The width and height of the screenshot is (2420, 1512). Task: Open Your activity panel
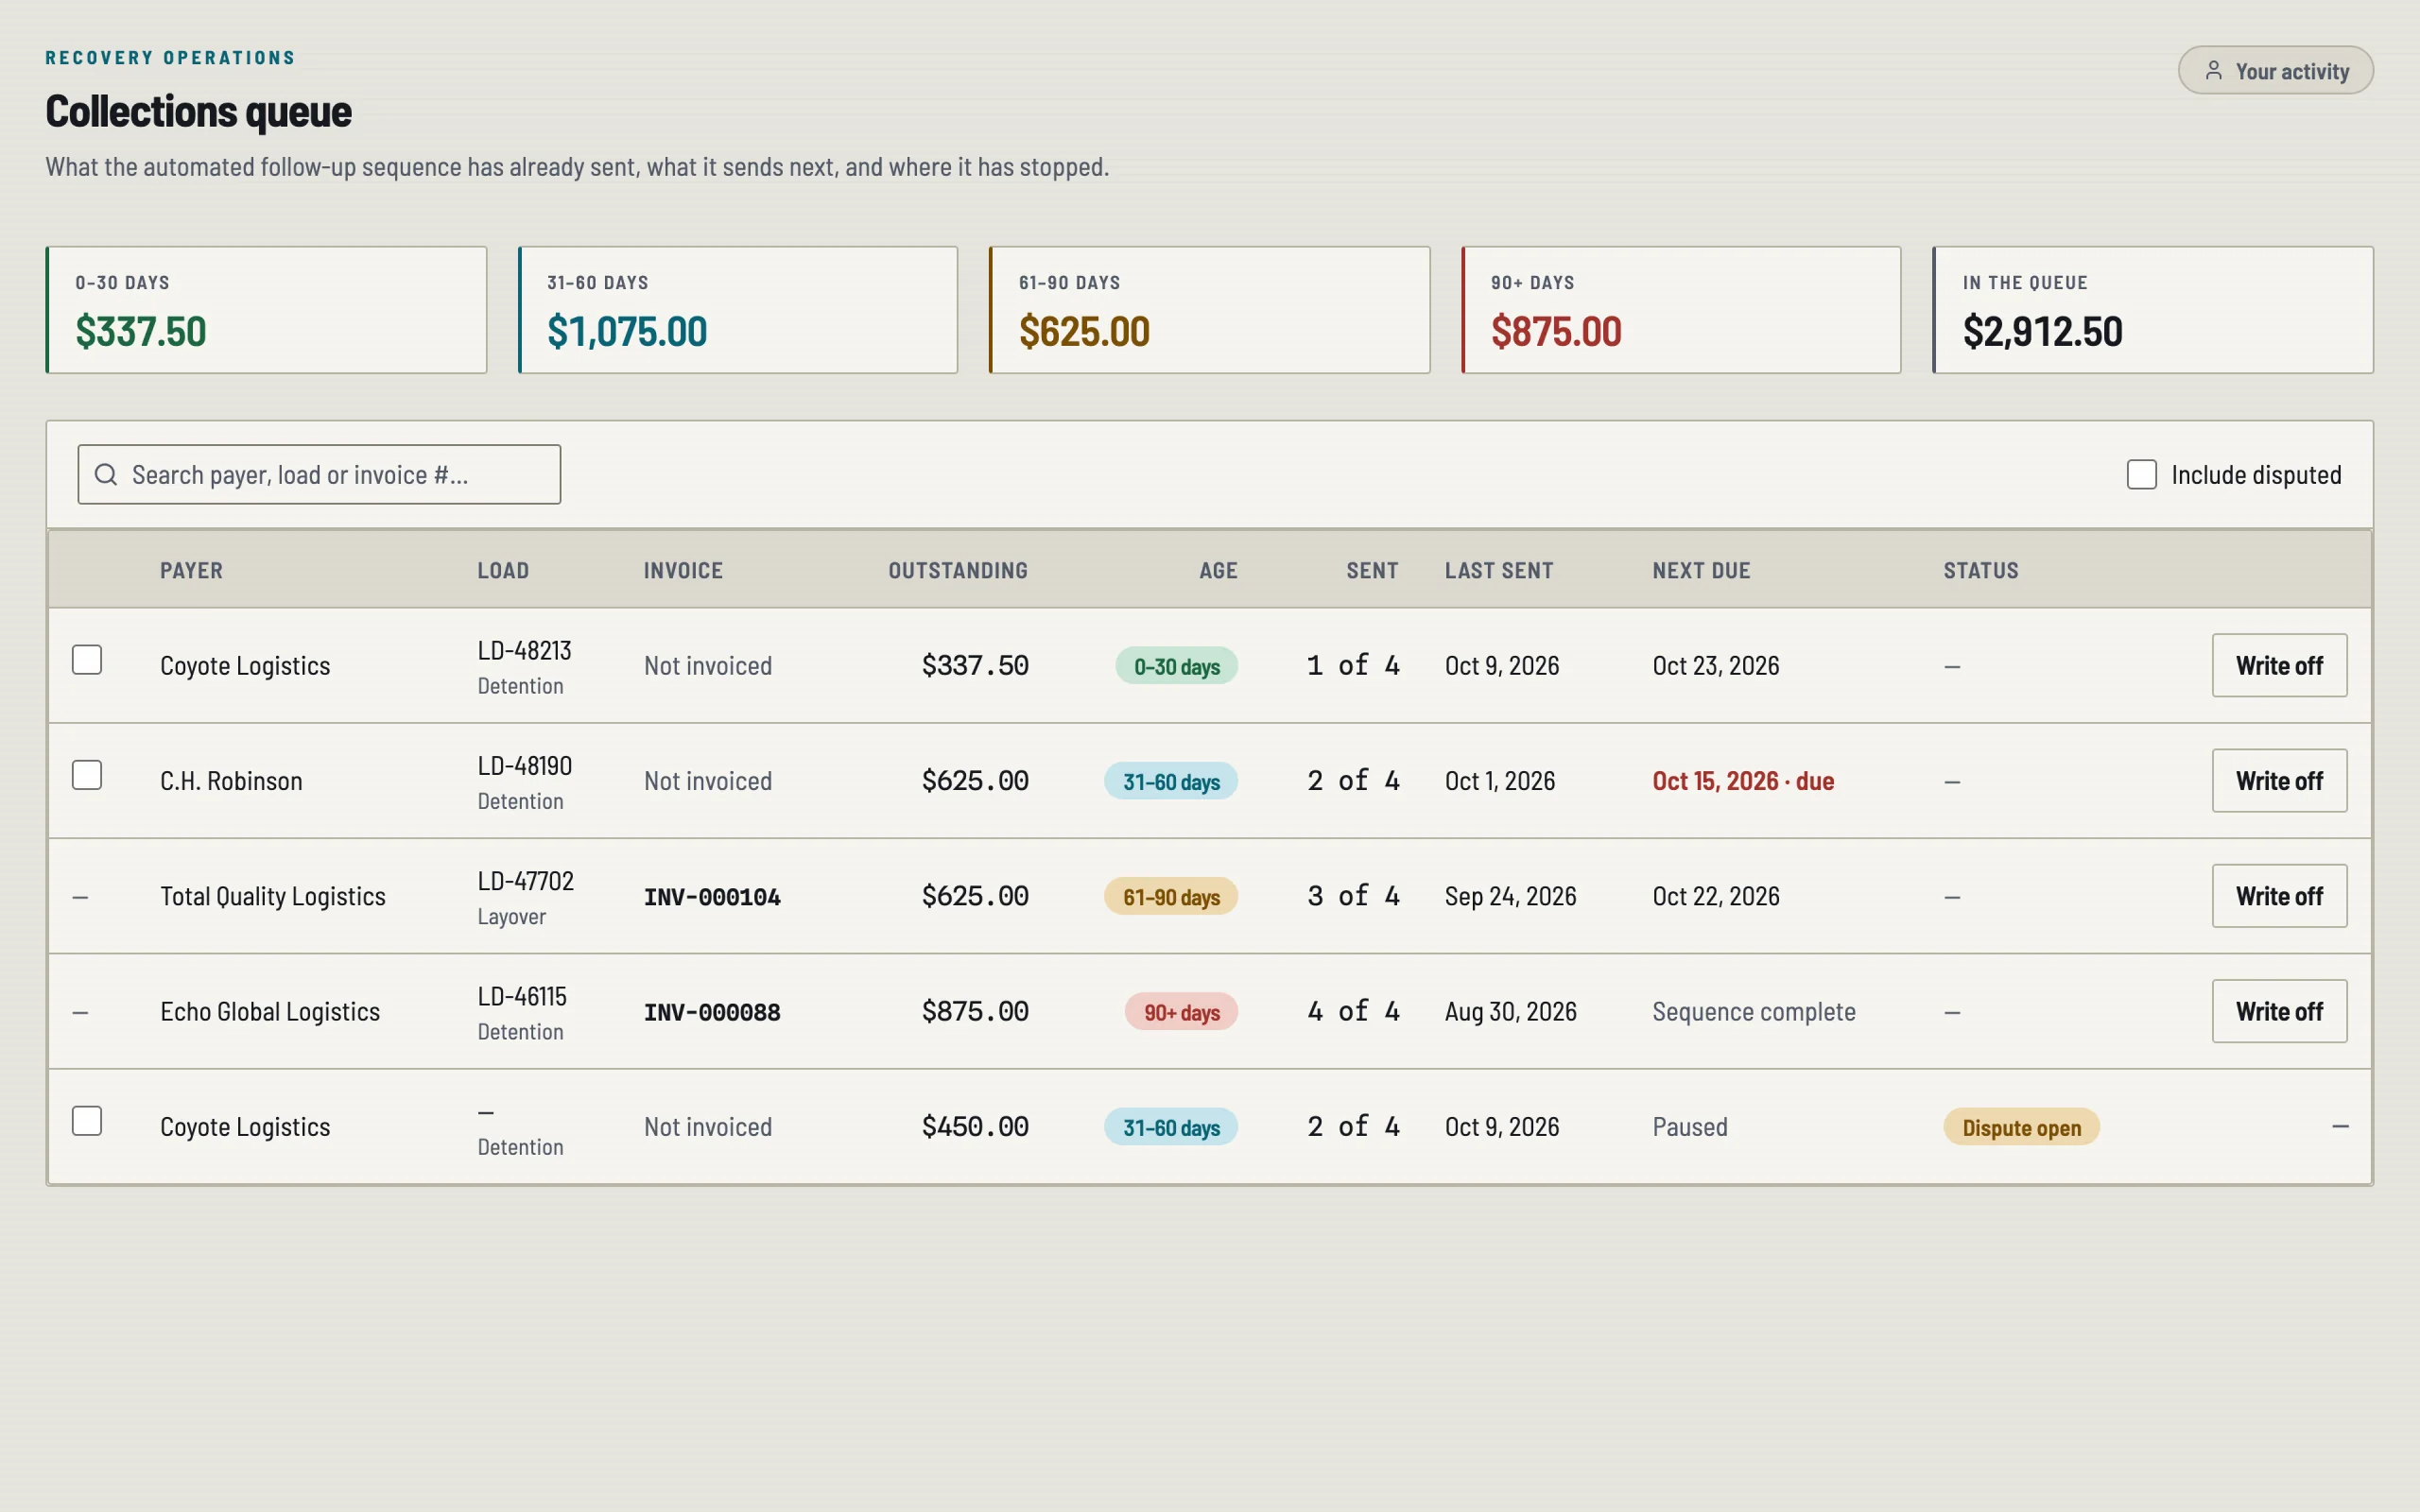pyautogui.click(x=2275, y=71)
